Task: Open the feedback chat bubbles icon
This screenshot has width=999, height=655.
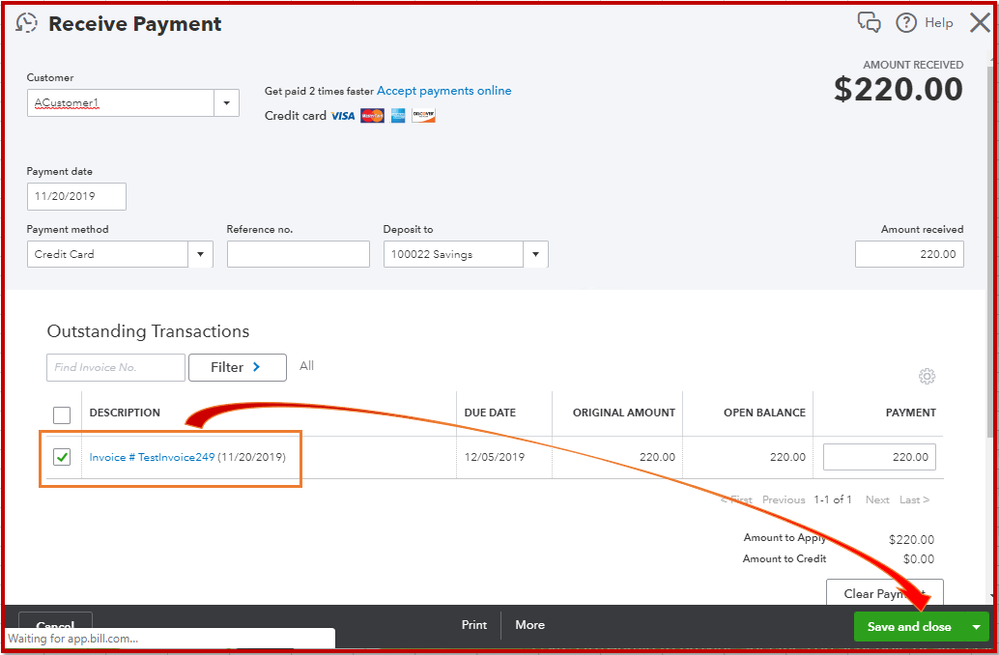Action: [869, 22]
